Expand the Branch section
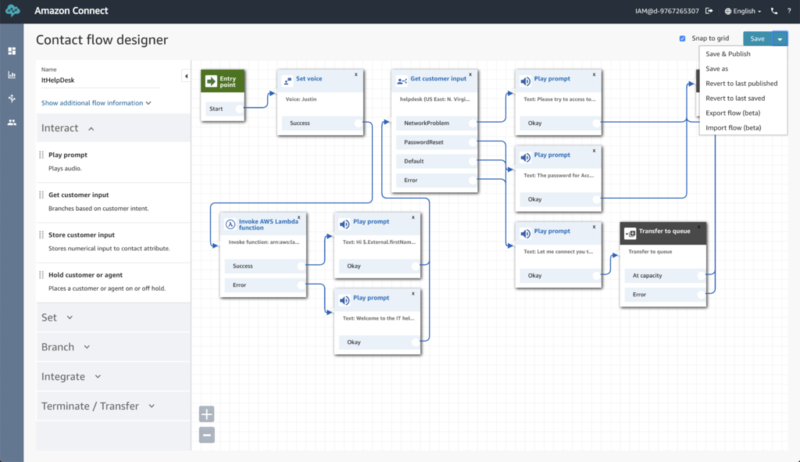Image resolution: width=800 pixels, height=462 pixels. point(87,347)
